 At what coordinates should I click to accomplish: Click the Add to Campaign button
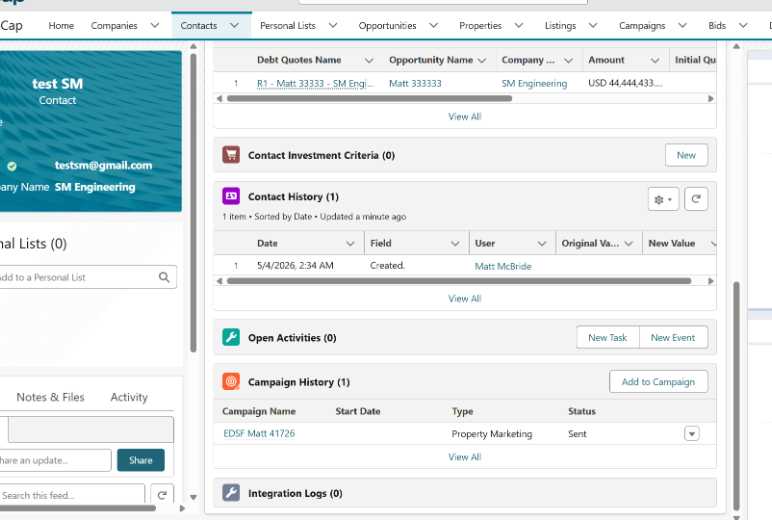point(658,382)
